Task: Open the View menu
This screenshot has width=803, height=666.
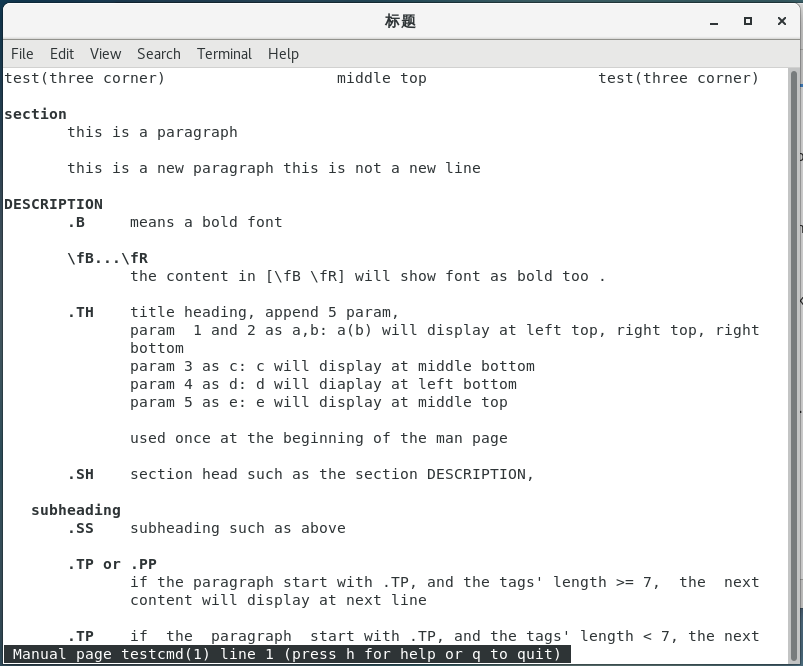Action: (x=104, y=54)
